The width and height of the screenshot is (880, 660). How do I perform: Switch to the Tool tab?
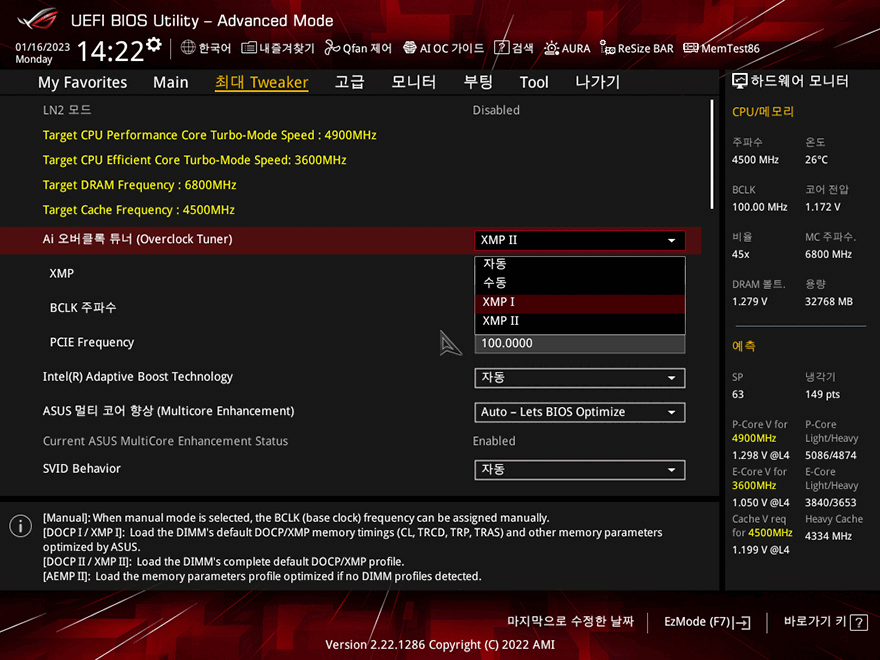pyautogui.click(x=534, y=82)
